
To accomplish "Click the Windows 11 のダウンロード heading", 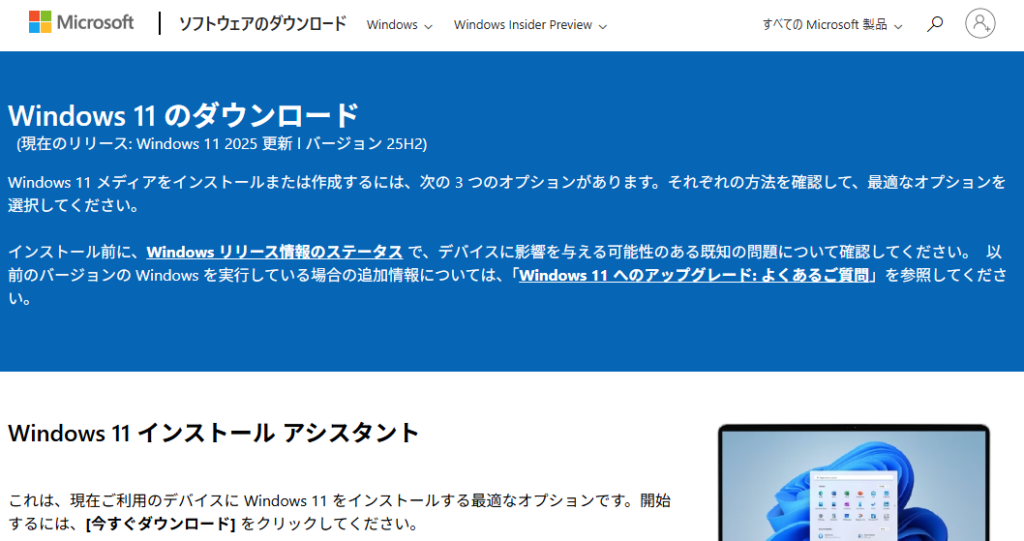I will 183,114.
